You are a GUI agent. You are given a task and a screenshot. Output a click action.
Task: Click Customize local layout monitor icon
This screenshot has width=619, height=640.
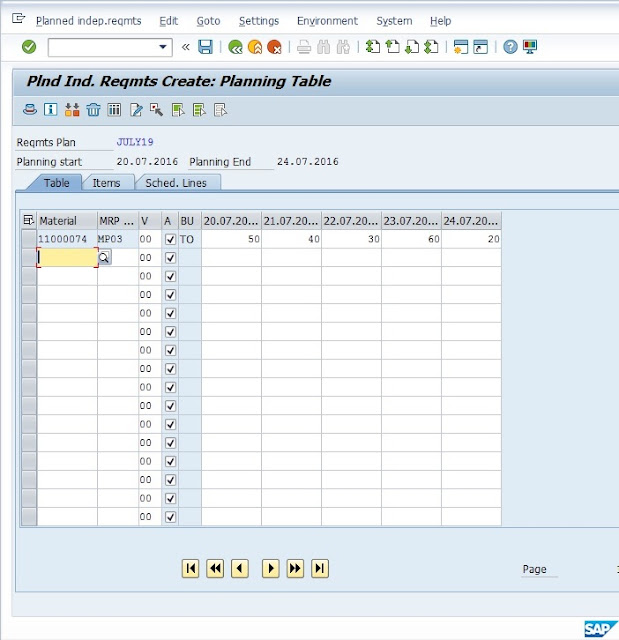click(x=530, y=47)
